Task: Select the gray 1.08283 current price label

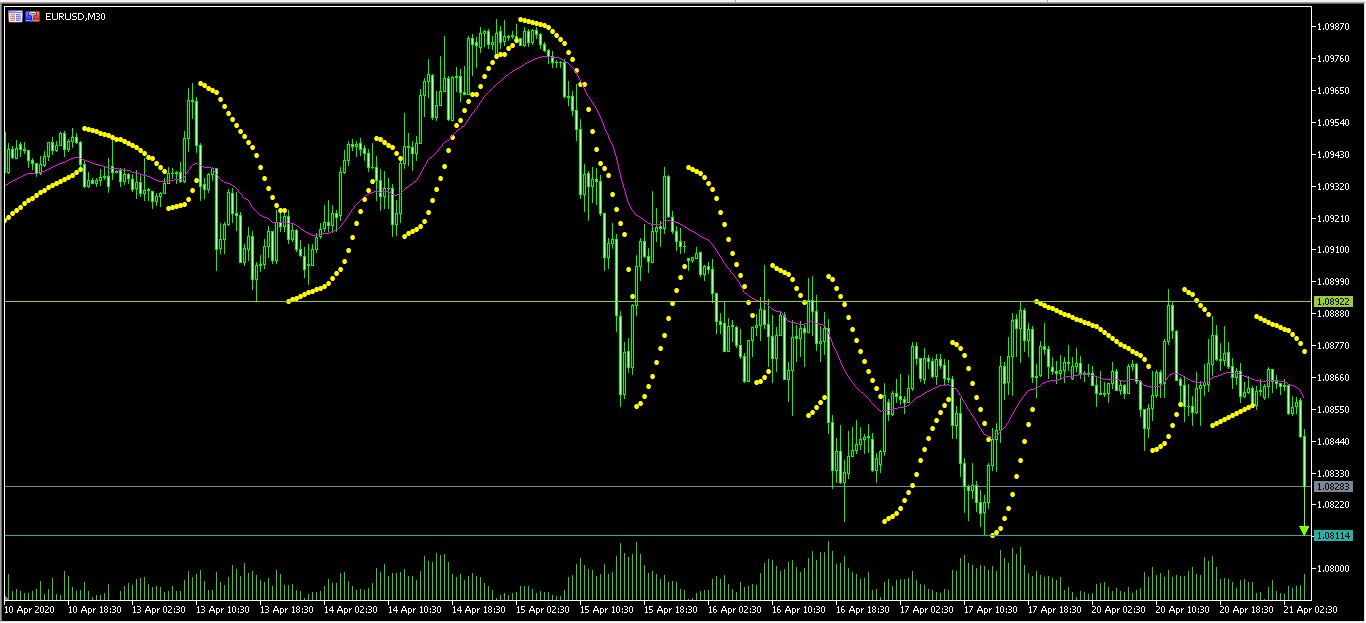Action: click(1334, 486)
